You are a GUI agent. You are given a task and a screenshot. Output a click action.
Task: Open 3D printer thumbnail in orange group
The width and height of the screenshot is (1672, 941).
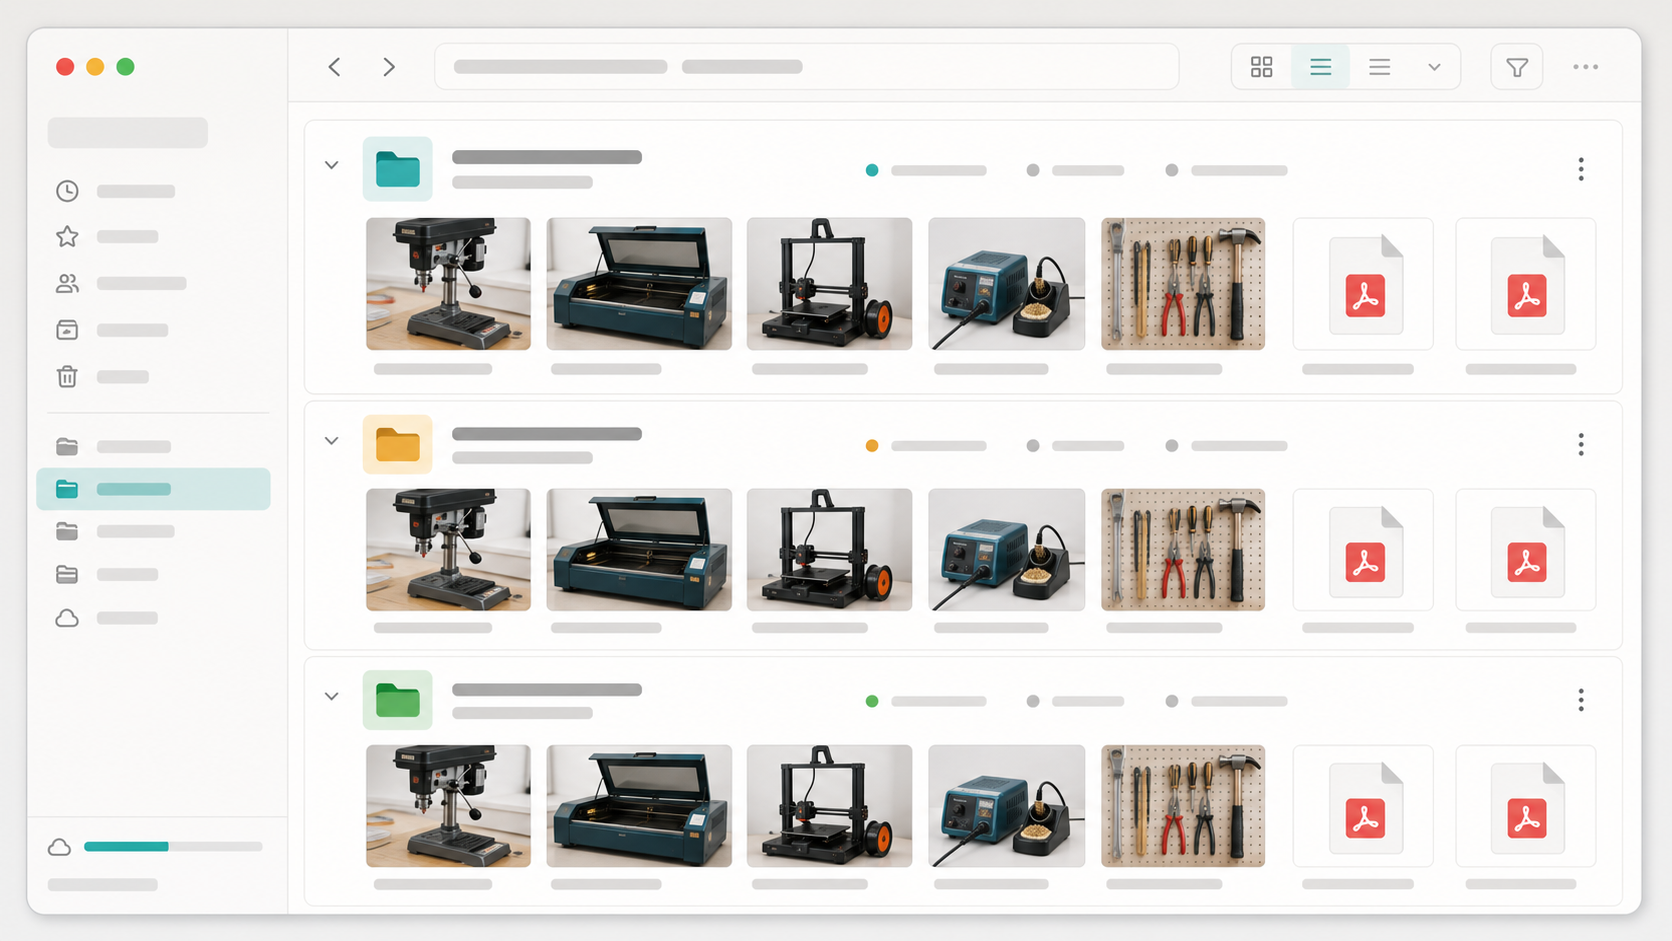[x=829, y=550]
